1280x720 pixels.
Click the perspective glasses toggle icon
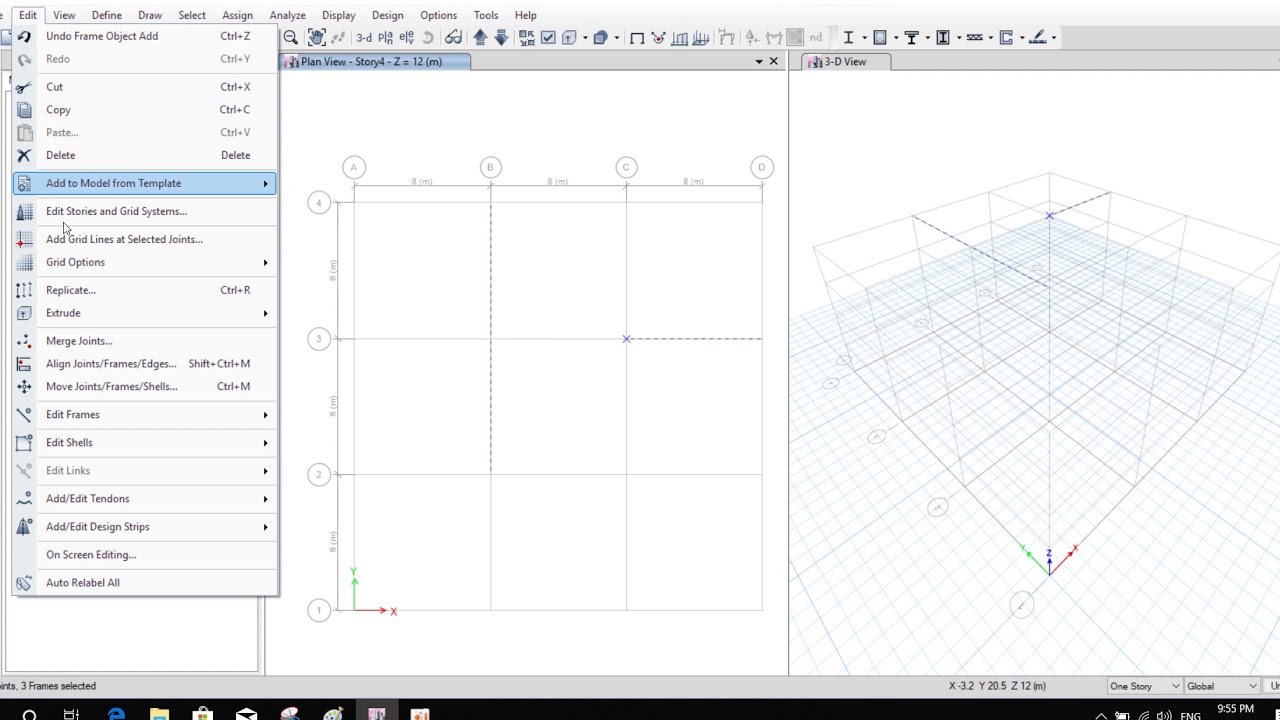point(454,37)
